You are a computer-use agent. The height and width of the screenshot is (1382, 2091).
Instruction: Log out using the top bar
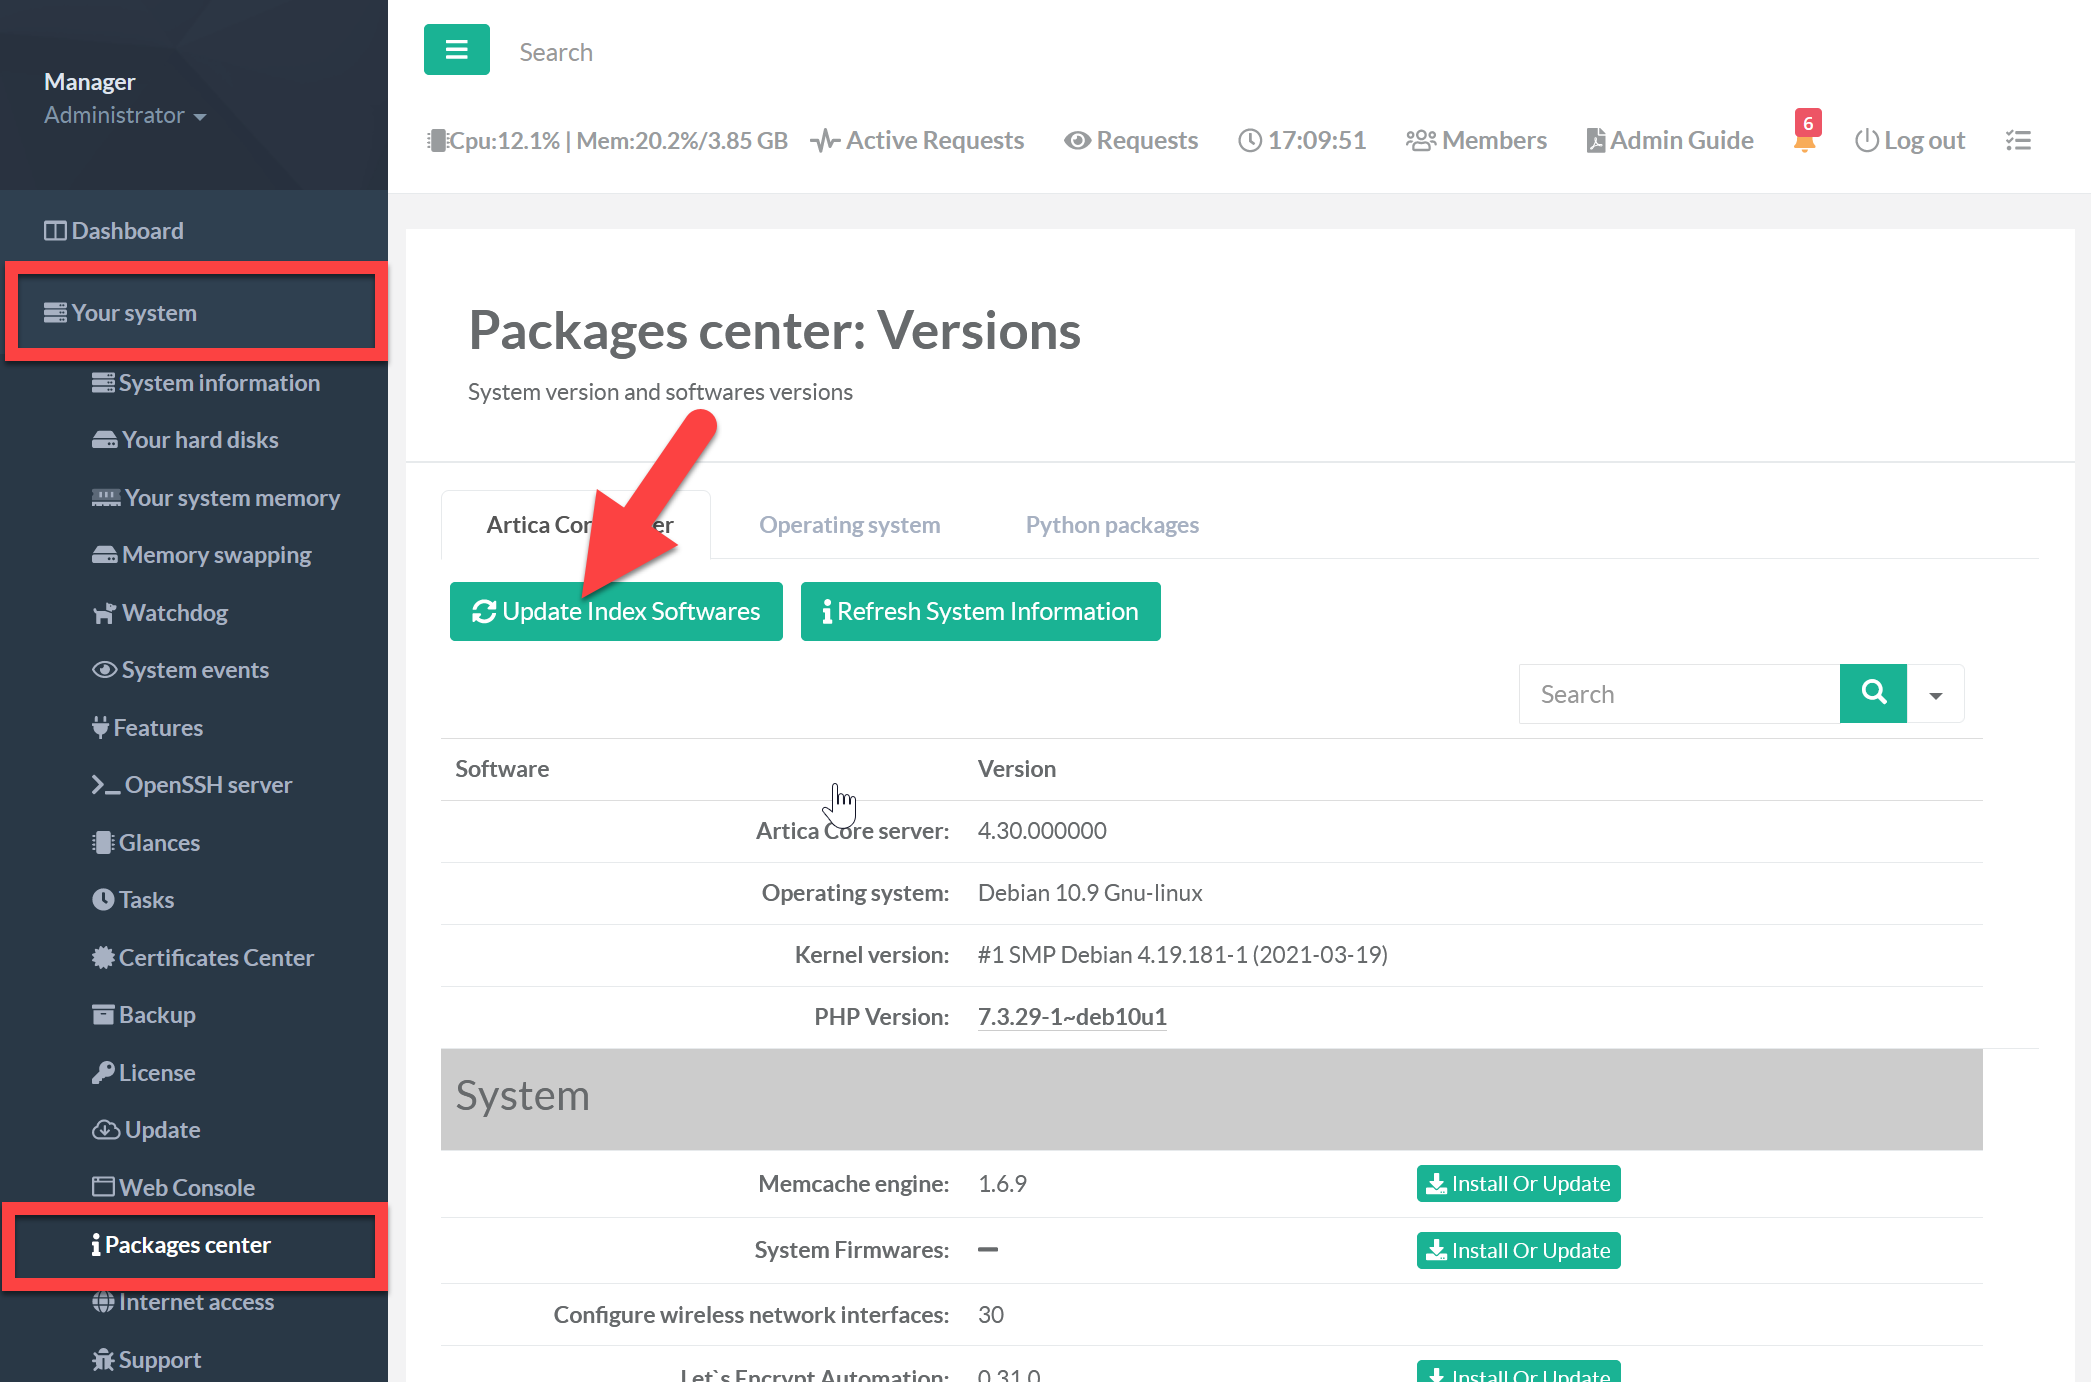click(x=1909, y=140)
